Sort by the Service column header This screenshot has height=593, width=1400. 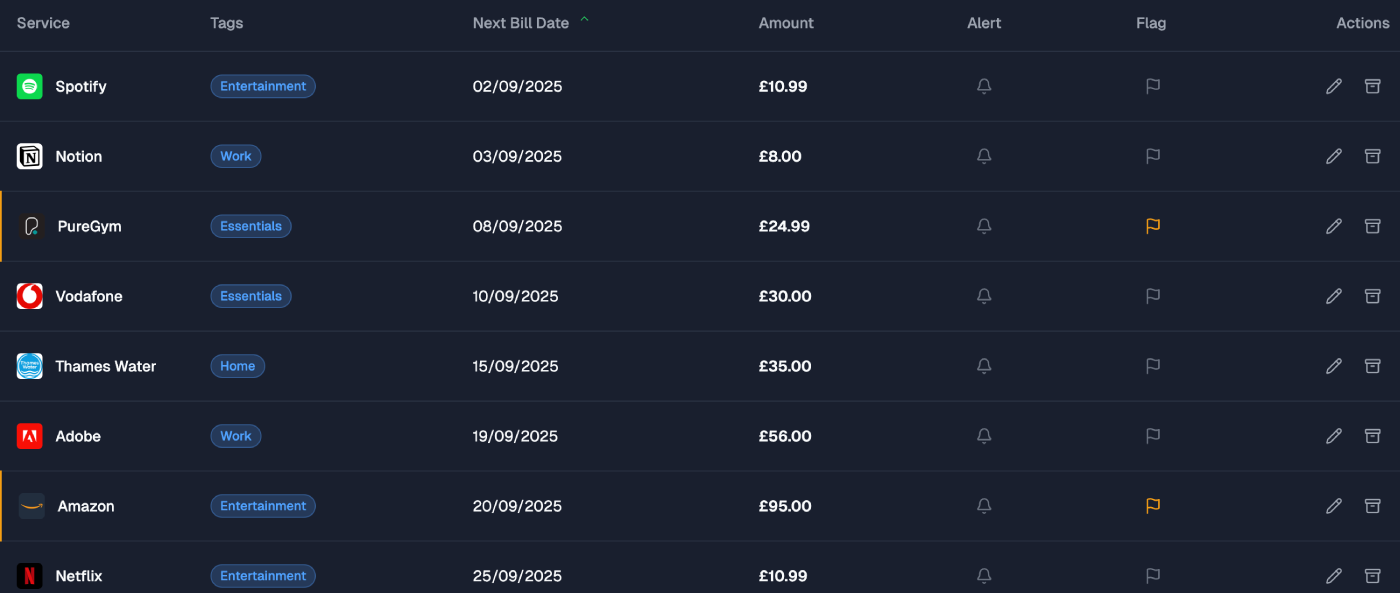pyautogui.click(x=43, y=23)
